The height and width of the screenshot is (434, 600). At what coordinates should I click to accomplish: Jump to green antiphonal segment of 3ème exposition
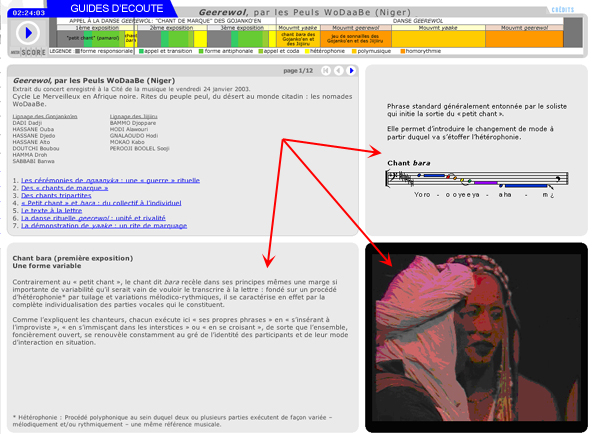[x=250, y=39]
